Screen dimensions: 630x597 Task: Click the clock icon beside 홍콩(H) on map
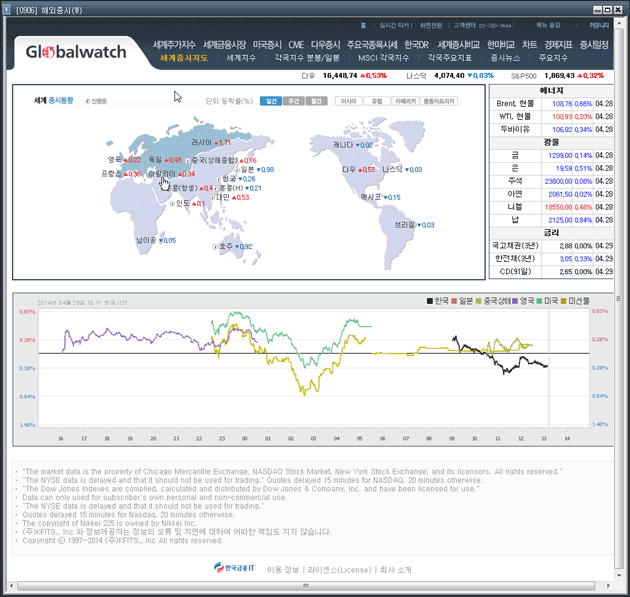pyautogui.click(x=216, y=188)
